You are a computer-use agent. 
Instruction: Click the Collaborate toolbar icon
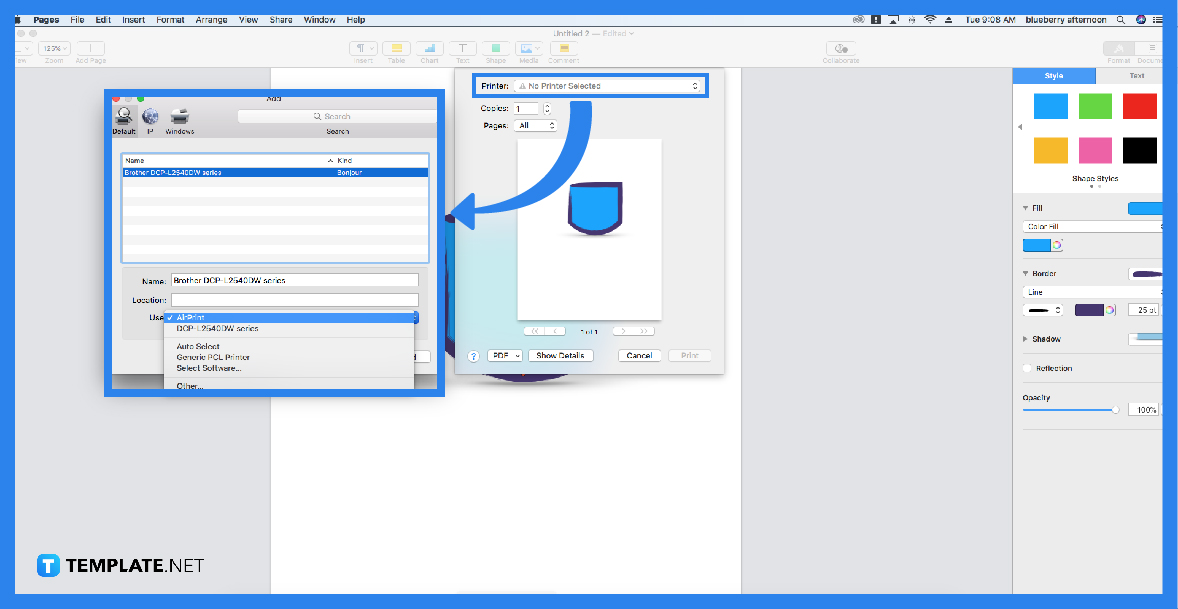click(x=841, y=49)
